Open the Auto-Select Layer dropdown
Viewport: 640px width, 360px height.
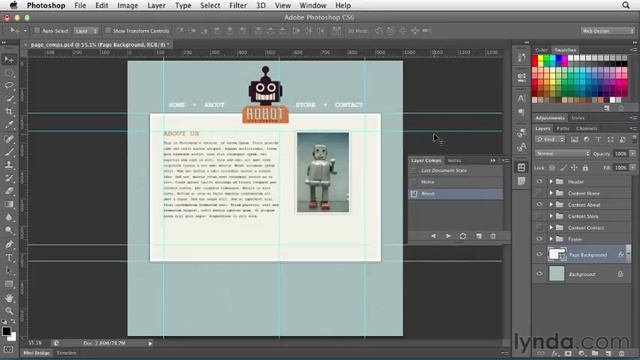(x=86, y=31)
